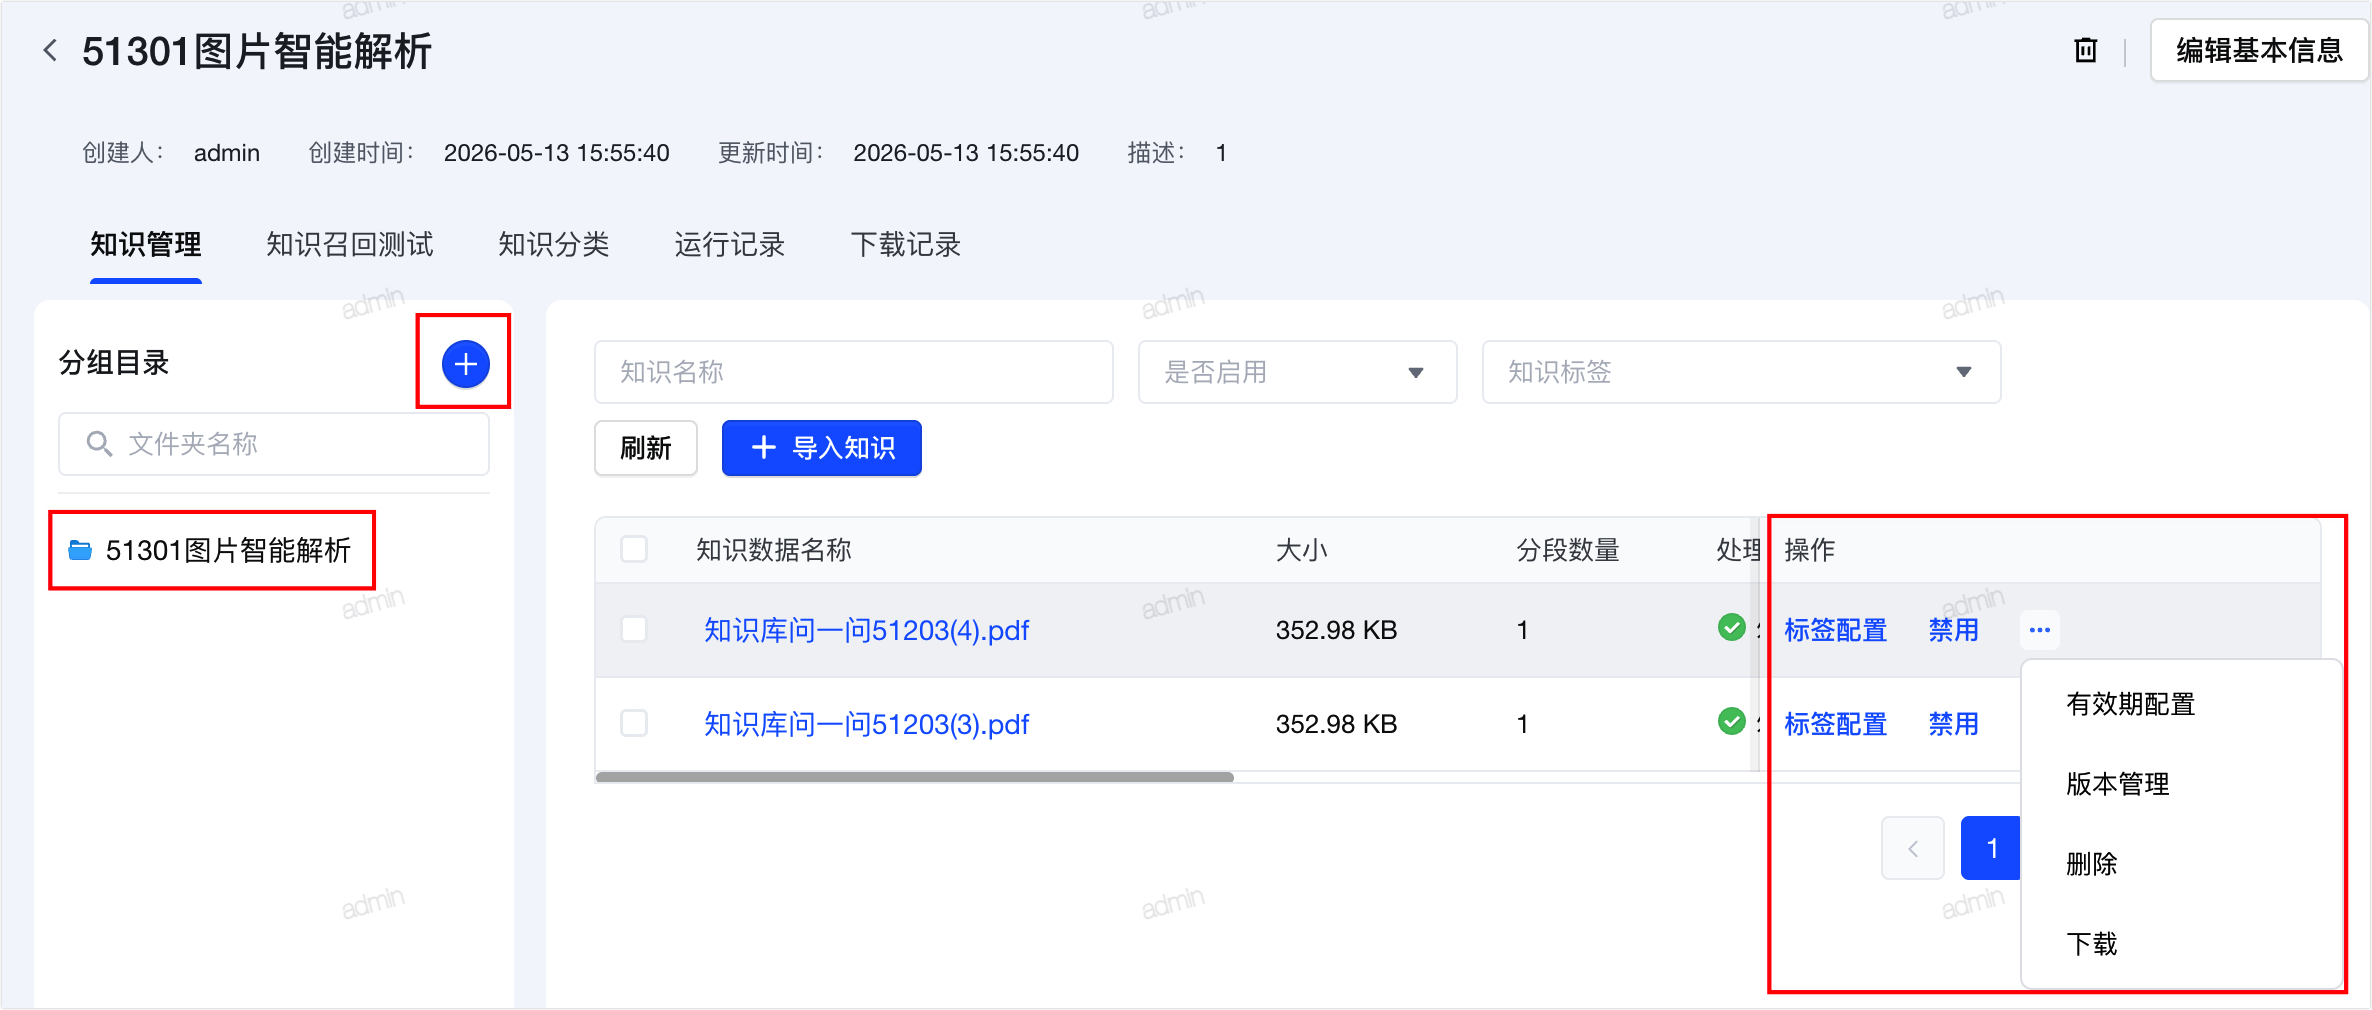Click the trash delete icon in header
The width and height of the screenshot is (2372, 1010).
[2085, 51]
